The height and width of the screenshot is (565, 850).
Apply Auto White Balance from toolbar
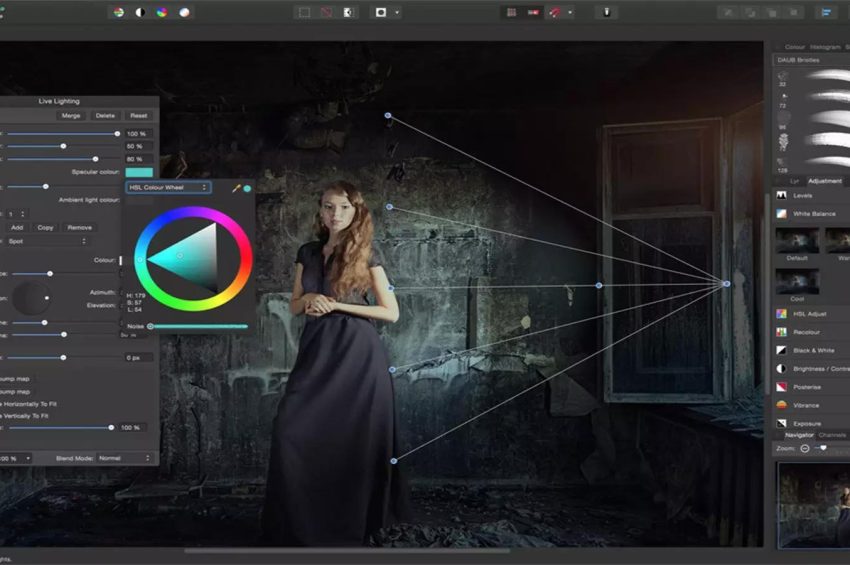pos(184,12)
